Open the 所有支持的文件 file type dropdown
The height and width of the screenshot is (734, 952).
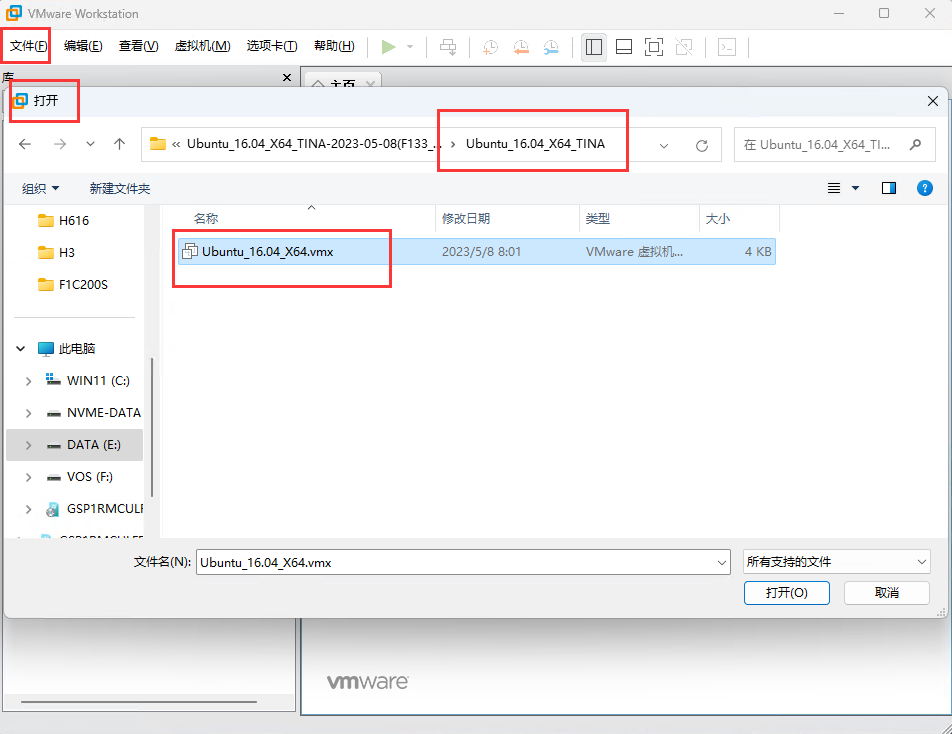[x=836, y=562]
